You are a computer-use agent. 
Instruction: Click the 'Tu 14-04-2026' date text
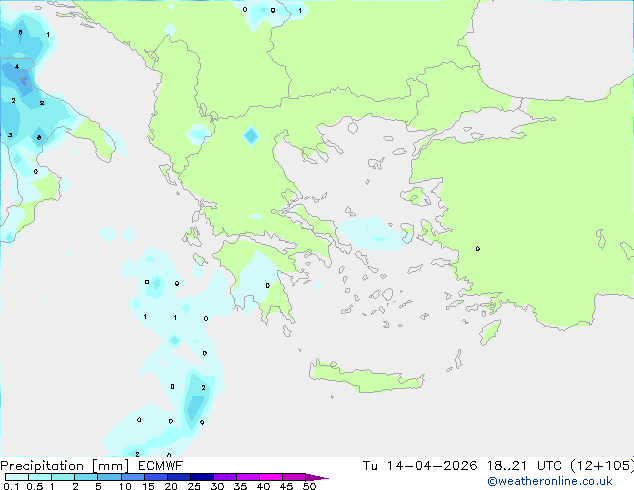click(419, 466)
